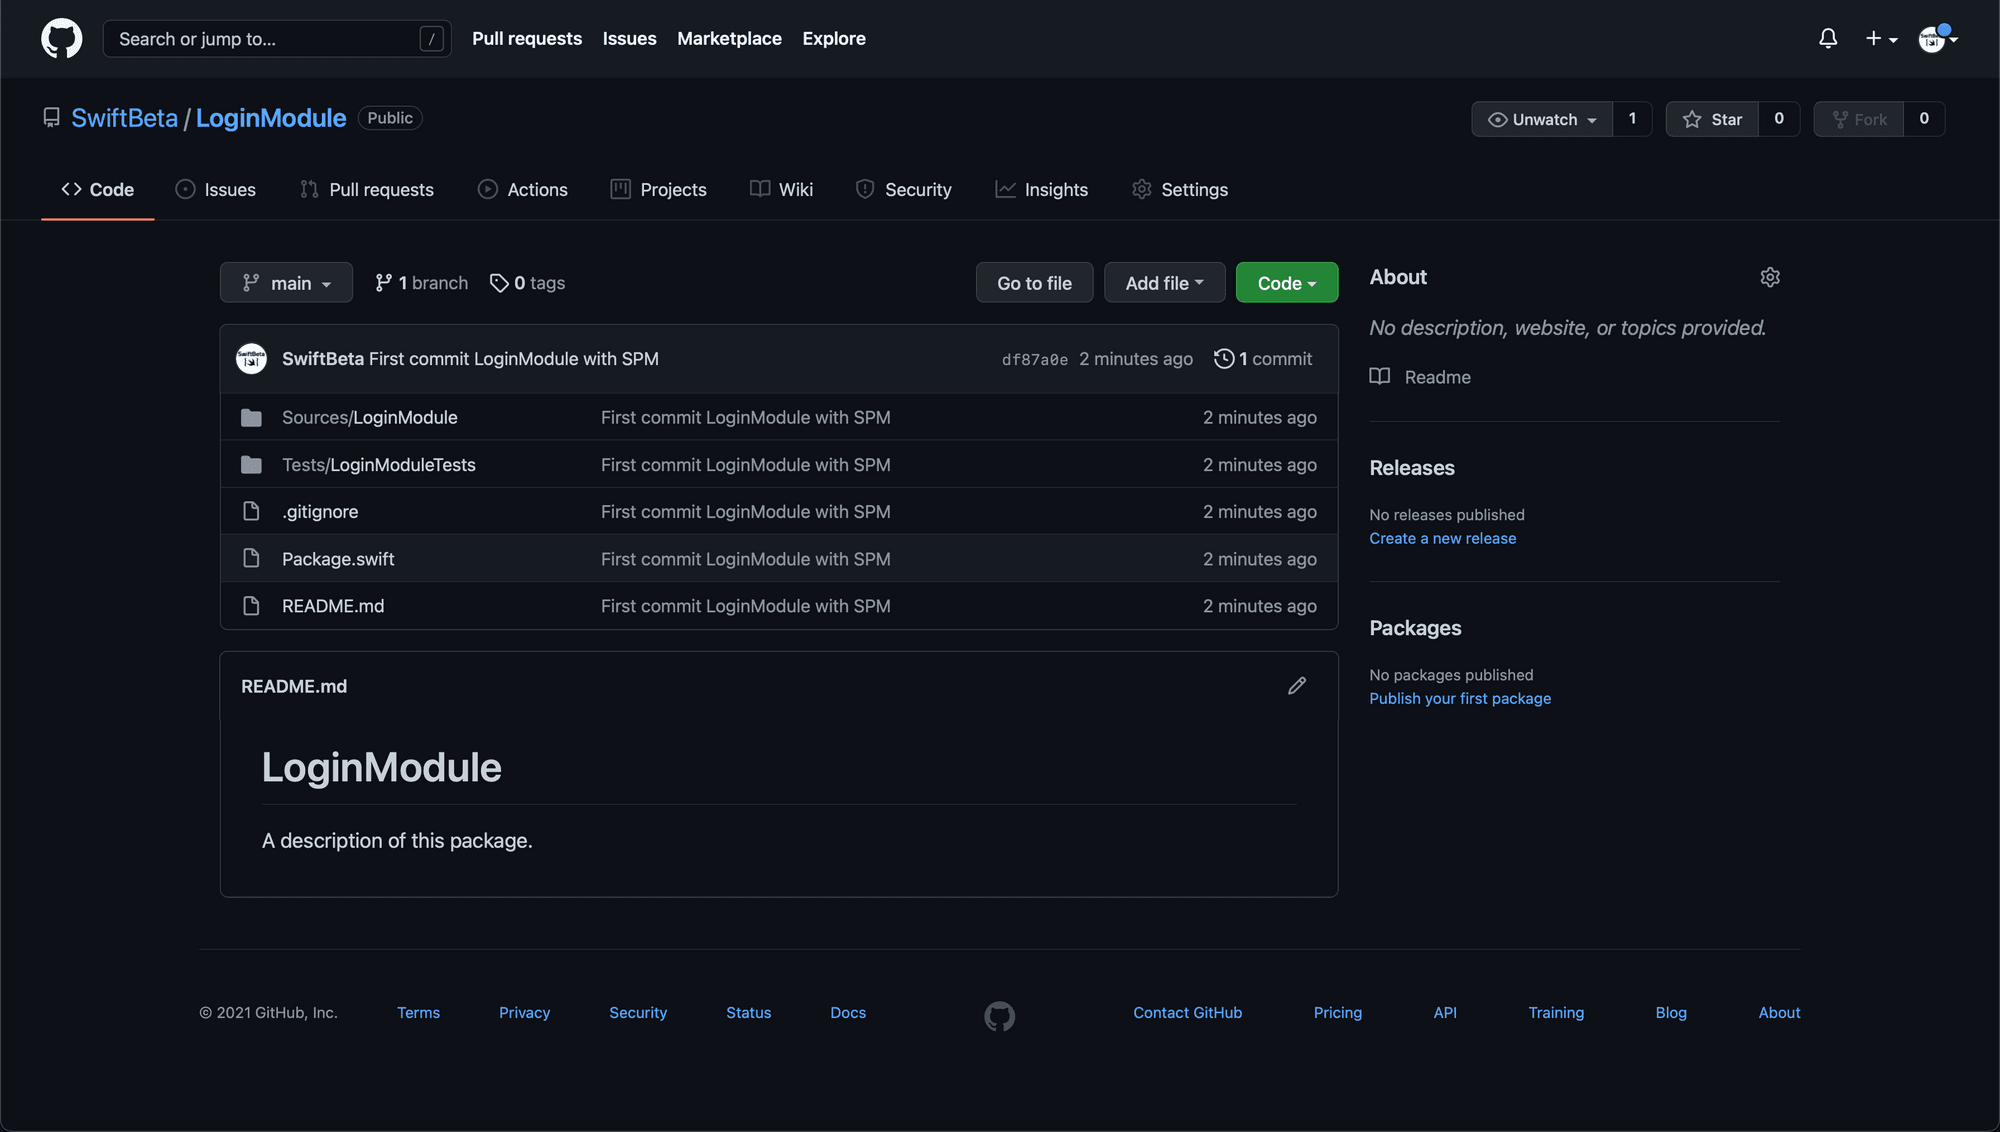View the 1 branch link
This screenshot has height=1132, width=2000.
(421, 283)
